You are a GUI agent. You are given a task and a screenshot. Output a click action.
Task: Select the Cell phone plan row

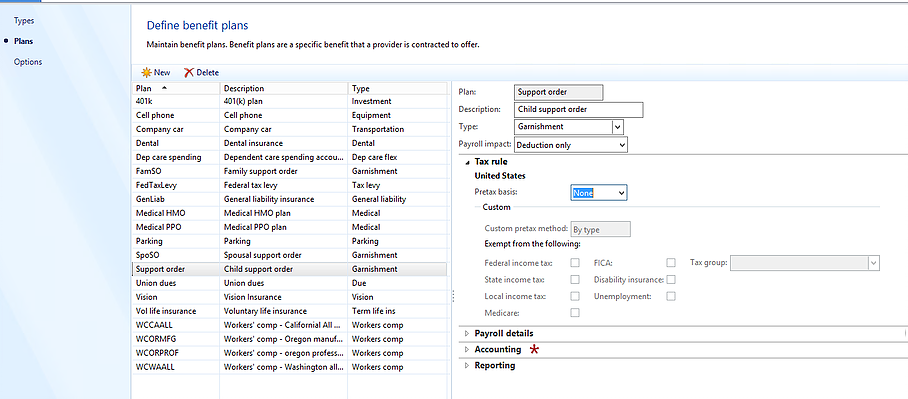point(290,115)
